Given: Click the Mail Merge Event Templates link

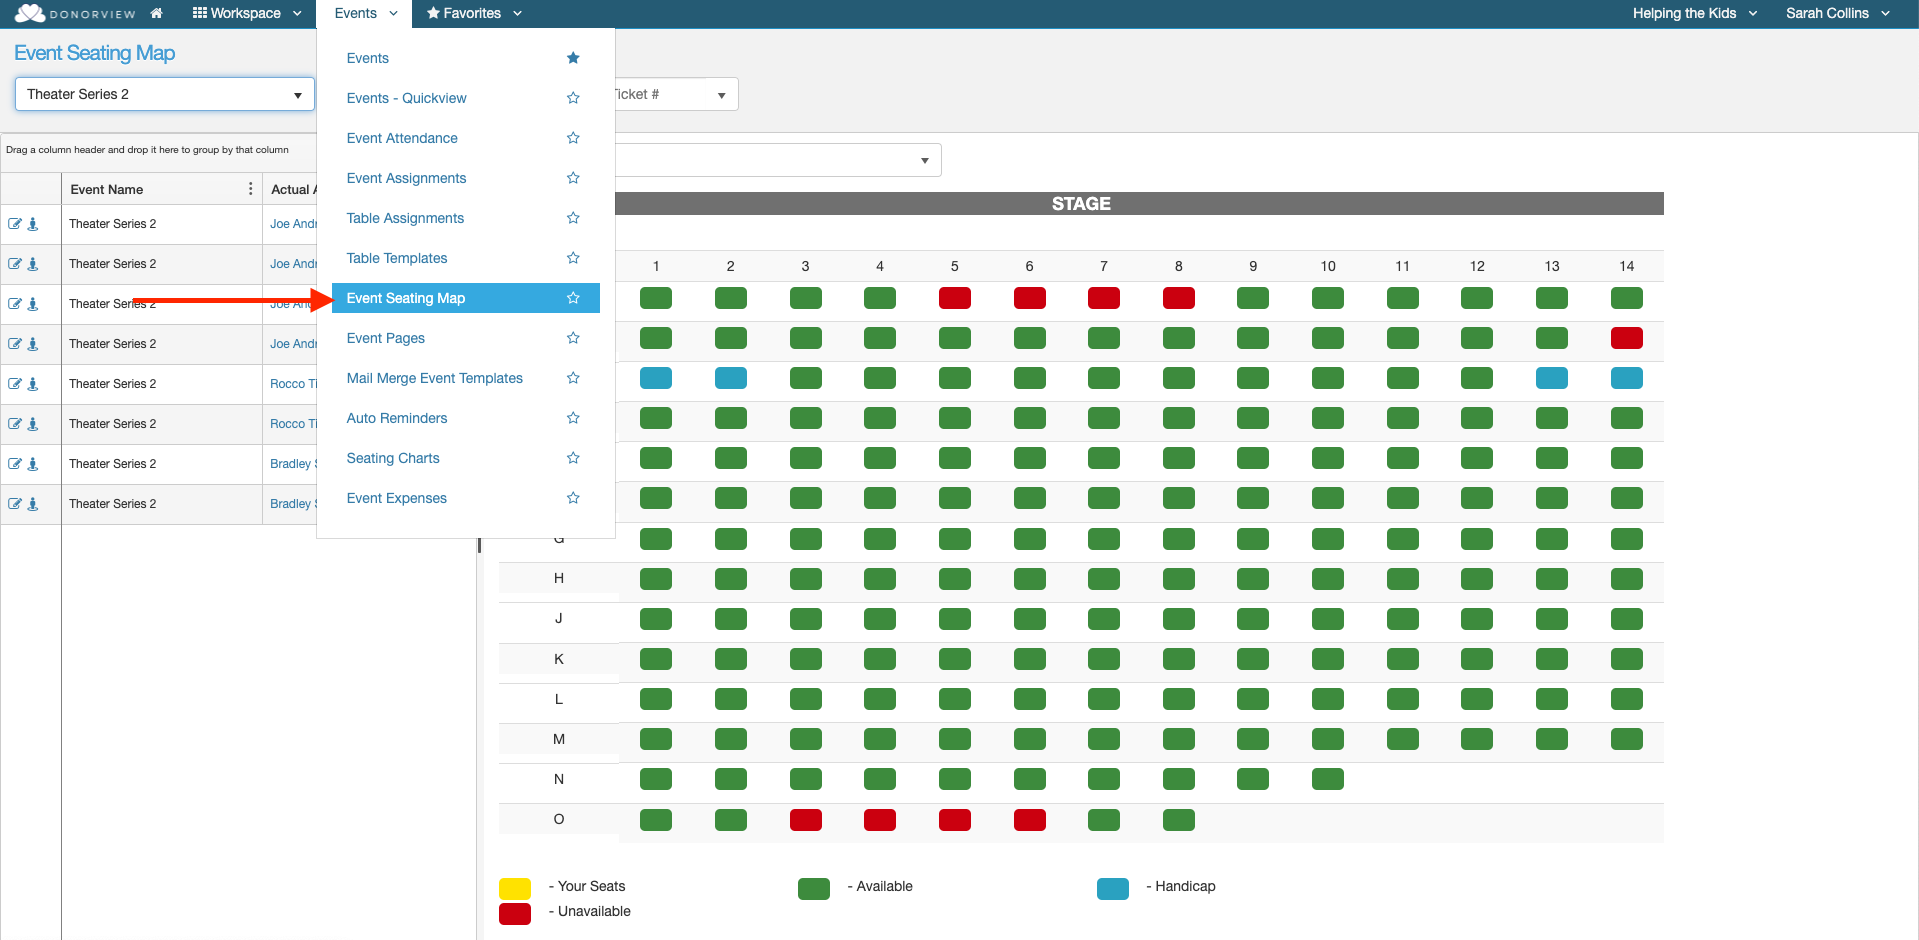Looking at the screenshot, I should pos(435,378).
